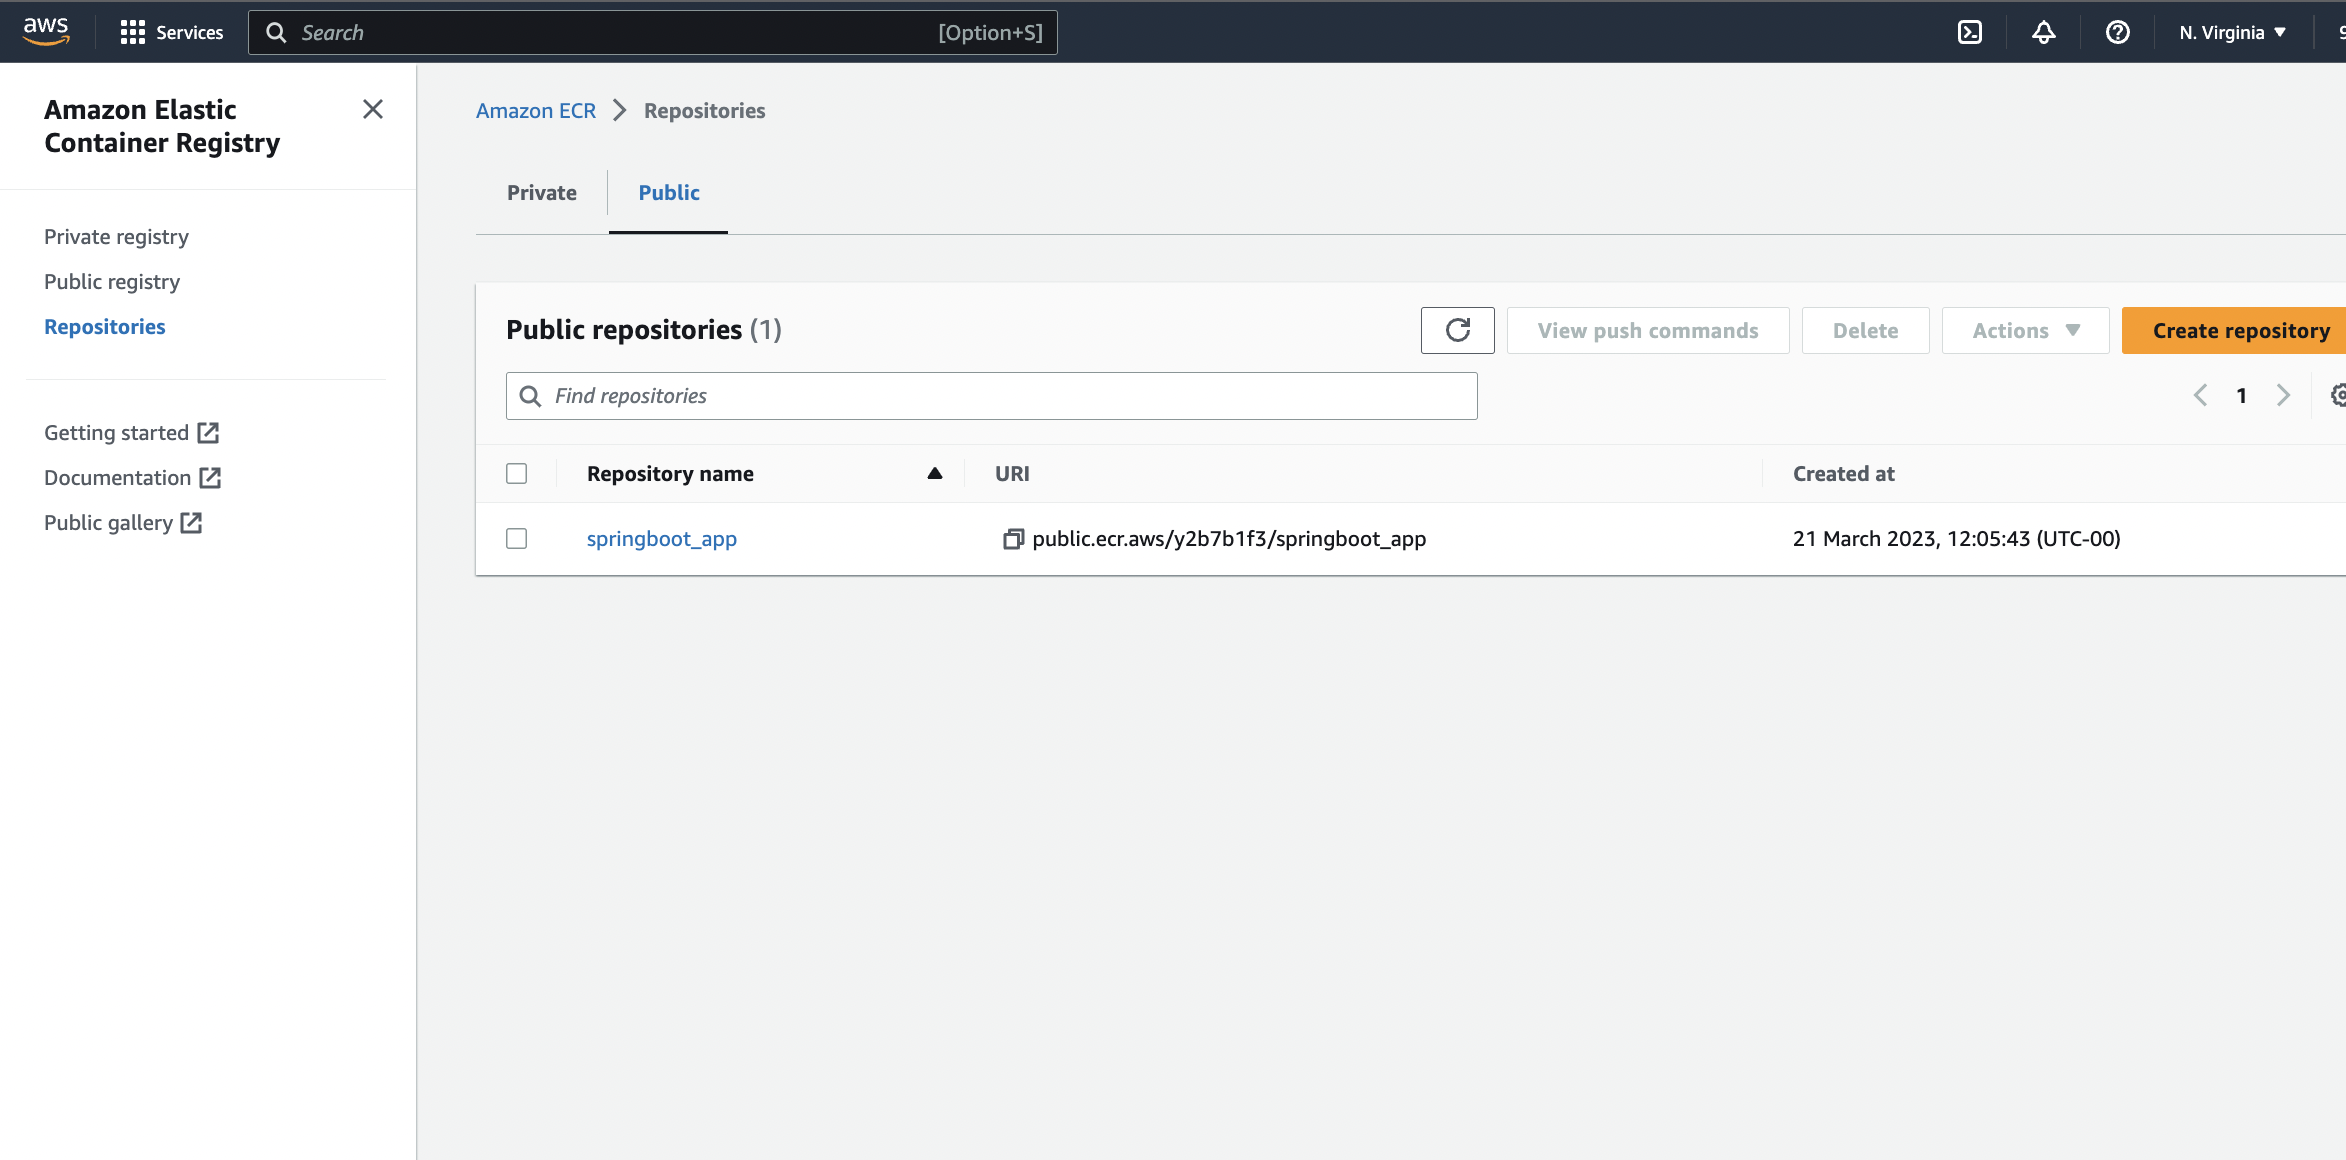Copy the springboot_app URI
2346x1160 pixels.
click(x=1013, y=539)
